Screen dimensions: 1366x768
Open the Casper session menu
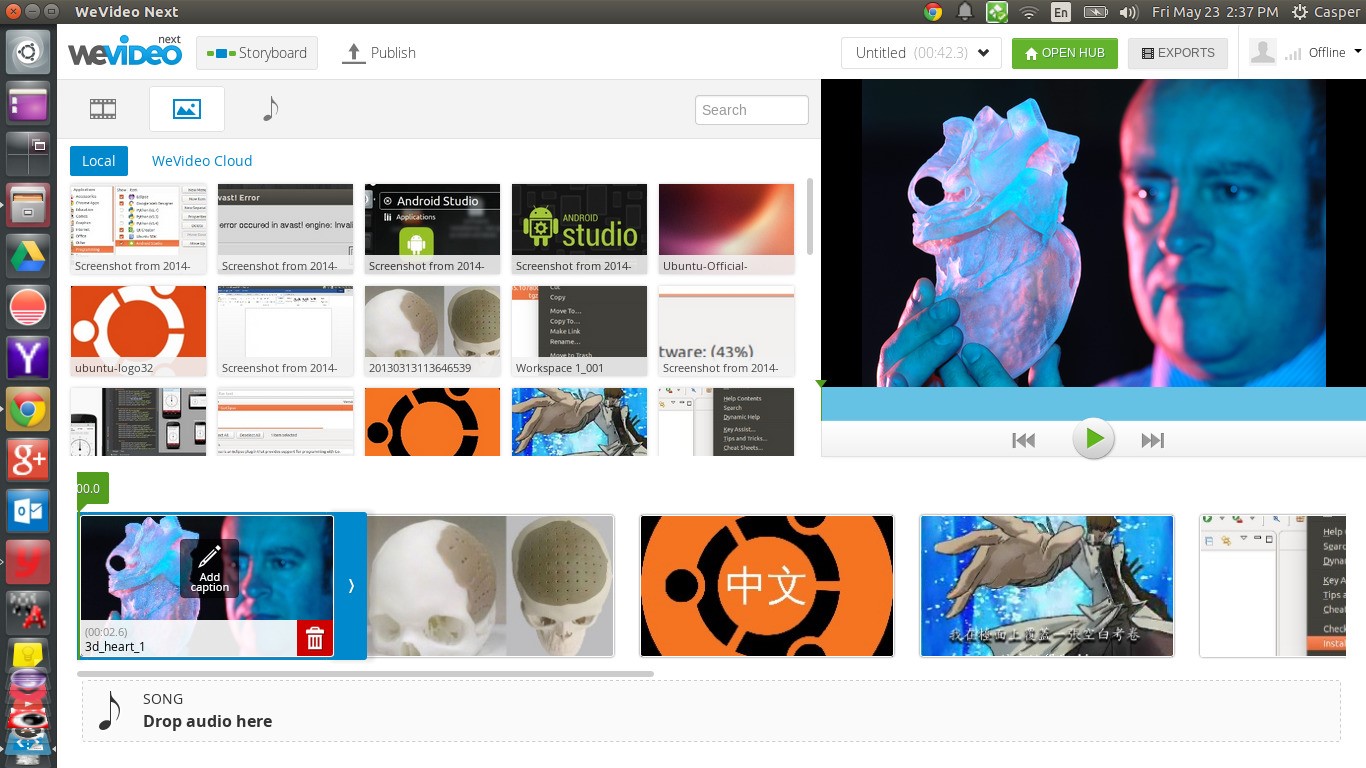(1326, 12)
